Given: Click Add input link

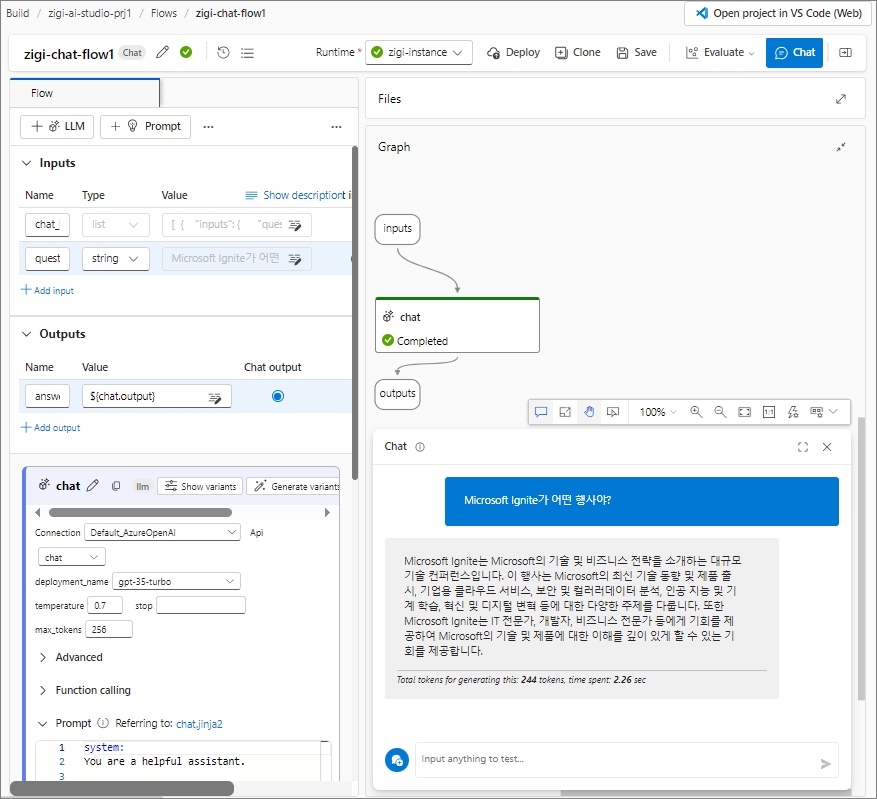Looking at the screenshot, I should tap(48, 290).
